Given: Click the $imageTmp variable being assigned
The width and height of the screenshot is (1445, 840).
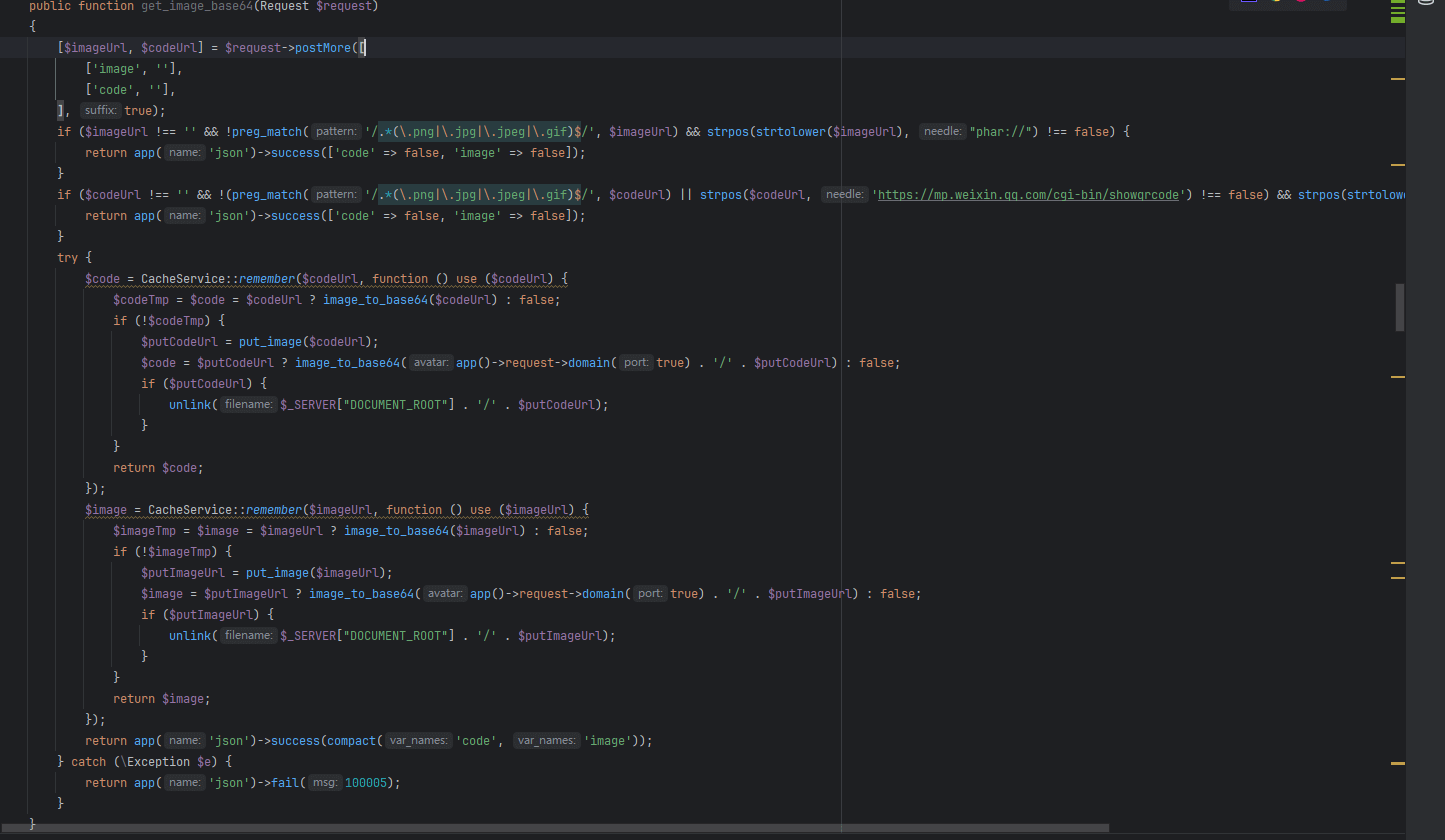Looking at the screenshot, I should tap(148, 531).
